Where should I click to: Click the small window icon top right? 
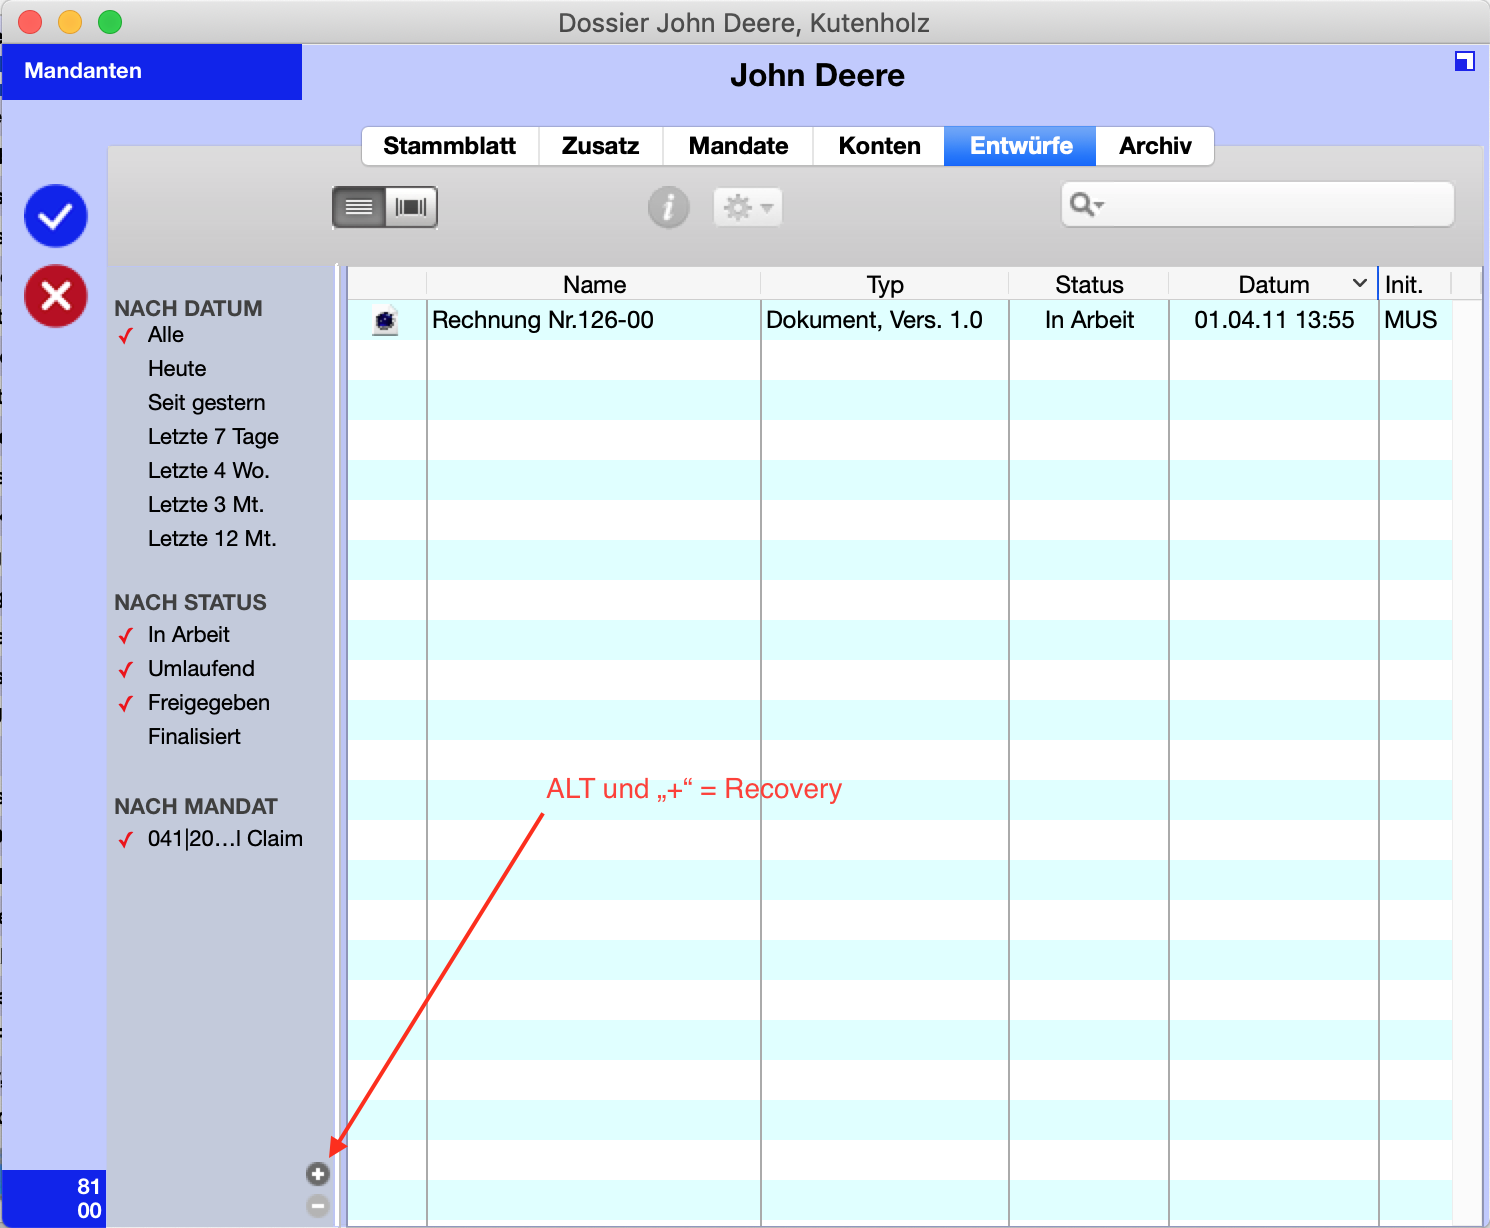1464,61
